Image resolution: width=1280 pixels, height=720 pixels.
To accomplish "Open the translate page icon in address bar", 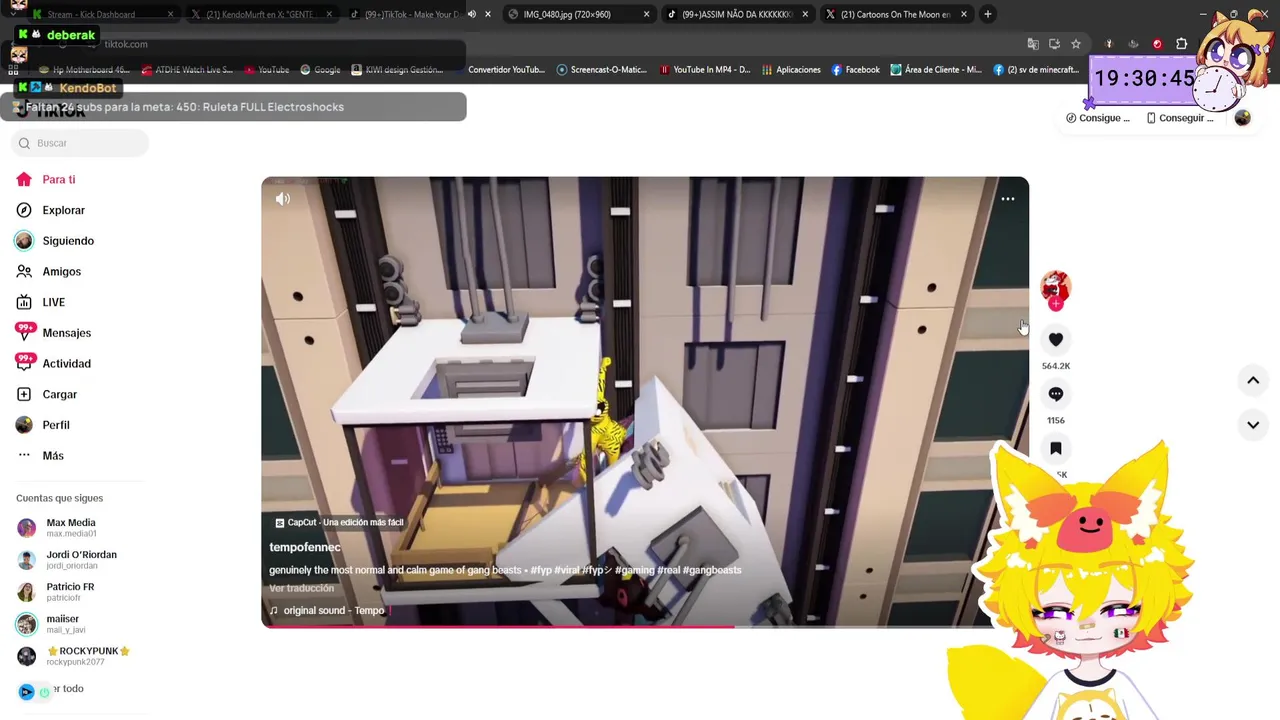I will (1033, 44).
